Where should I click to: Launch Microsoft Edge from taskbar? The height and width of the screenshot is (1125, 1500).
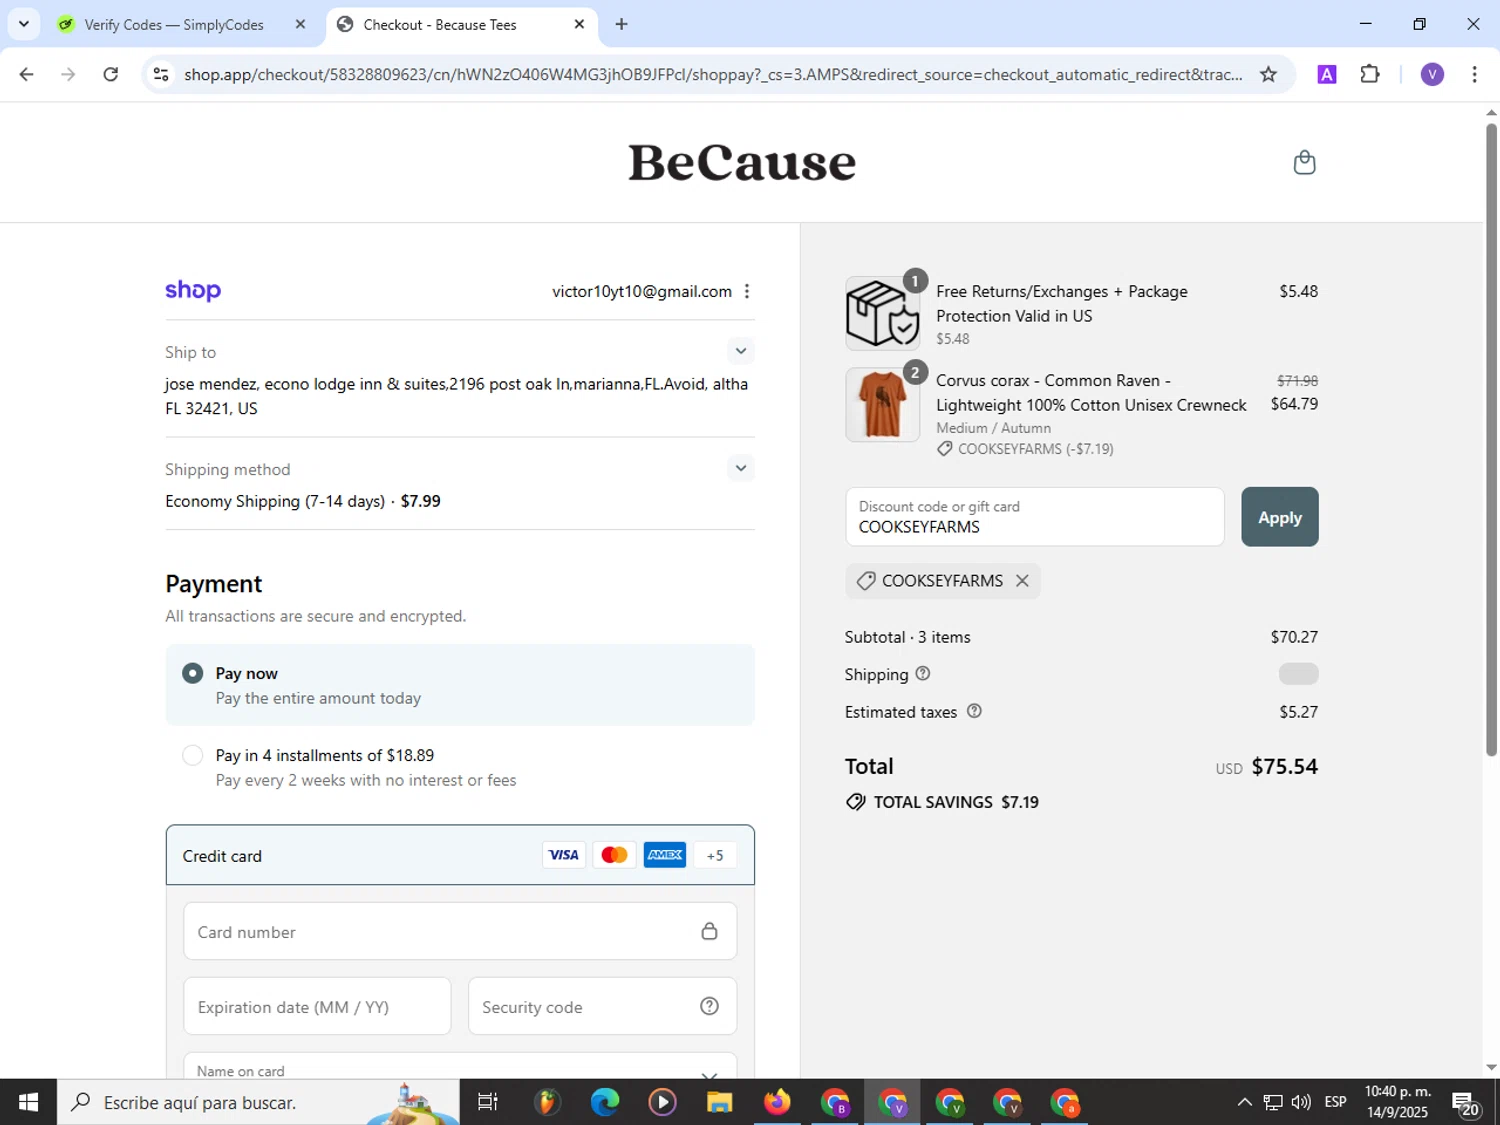[605, 1102]
